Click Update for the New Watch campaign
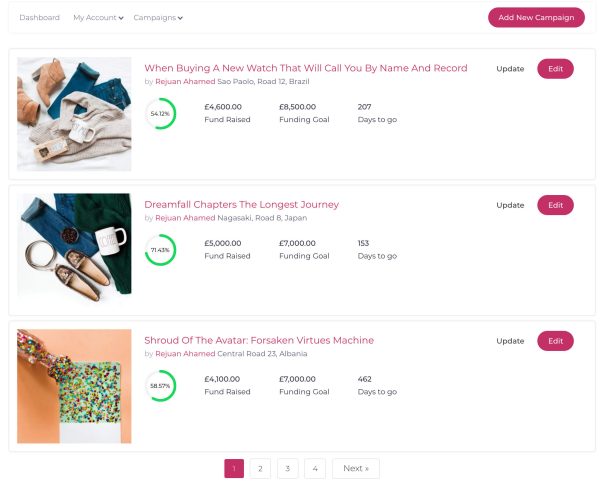This screenshot has height=500, width=600. [510, 68]
